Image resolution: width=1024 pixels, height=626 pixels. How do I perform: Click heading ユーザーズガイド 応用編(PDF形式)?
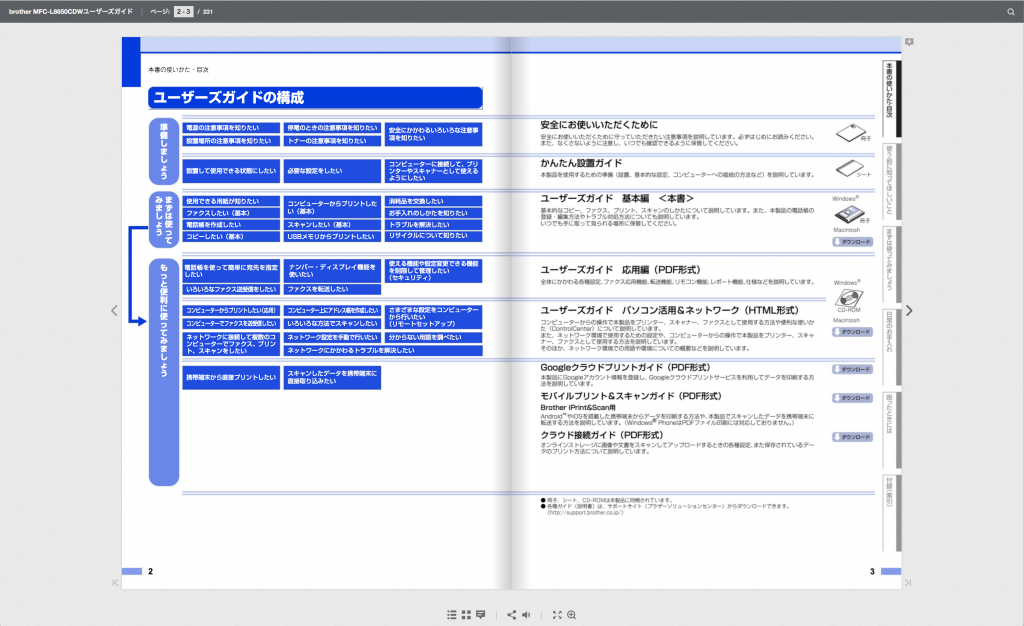(620, 270)
